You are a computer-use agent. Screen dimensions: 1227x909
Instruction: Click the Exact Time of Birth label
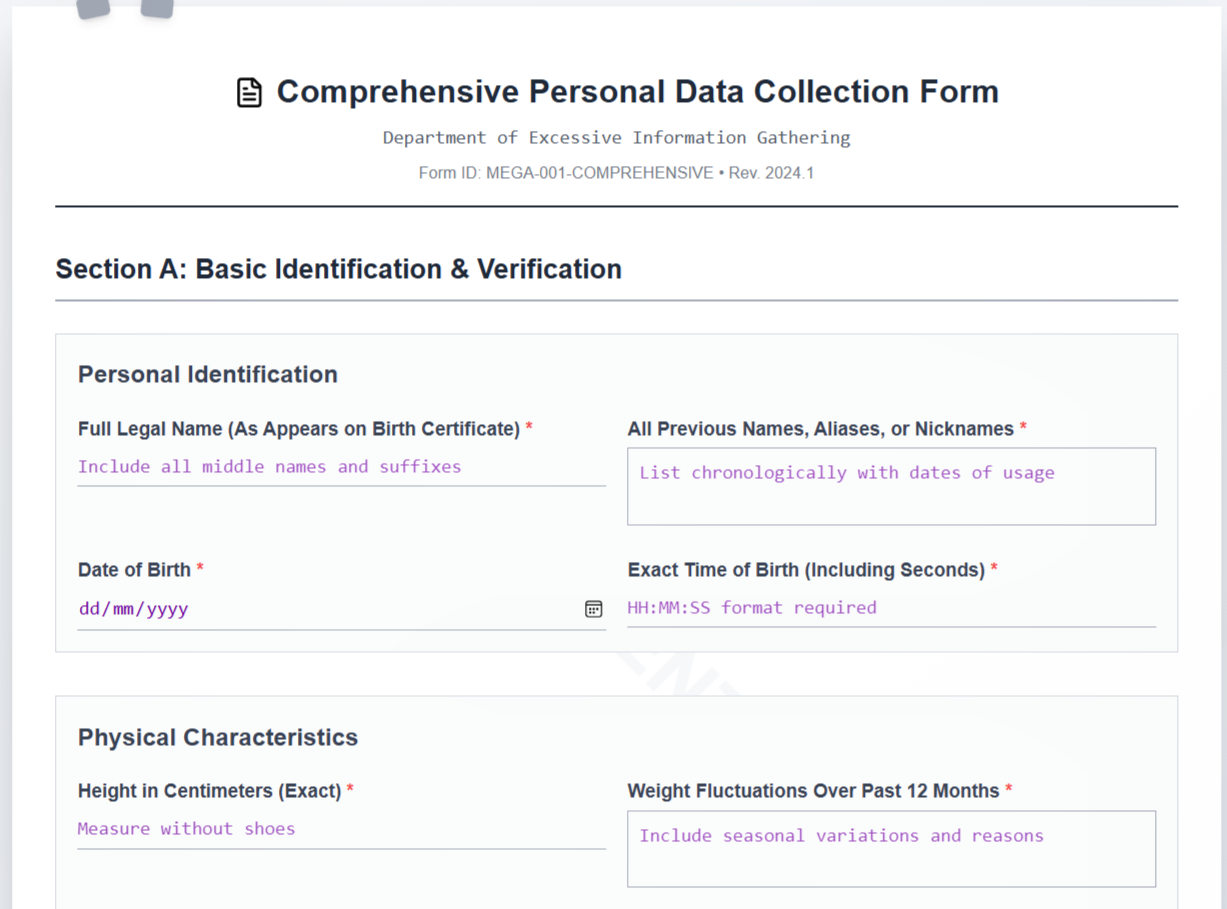point(806,570)
